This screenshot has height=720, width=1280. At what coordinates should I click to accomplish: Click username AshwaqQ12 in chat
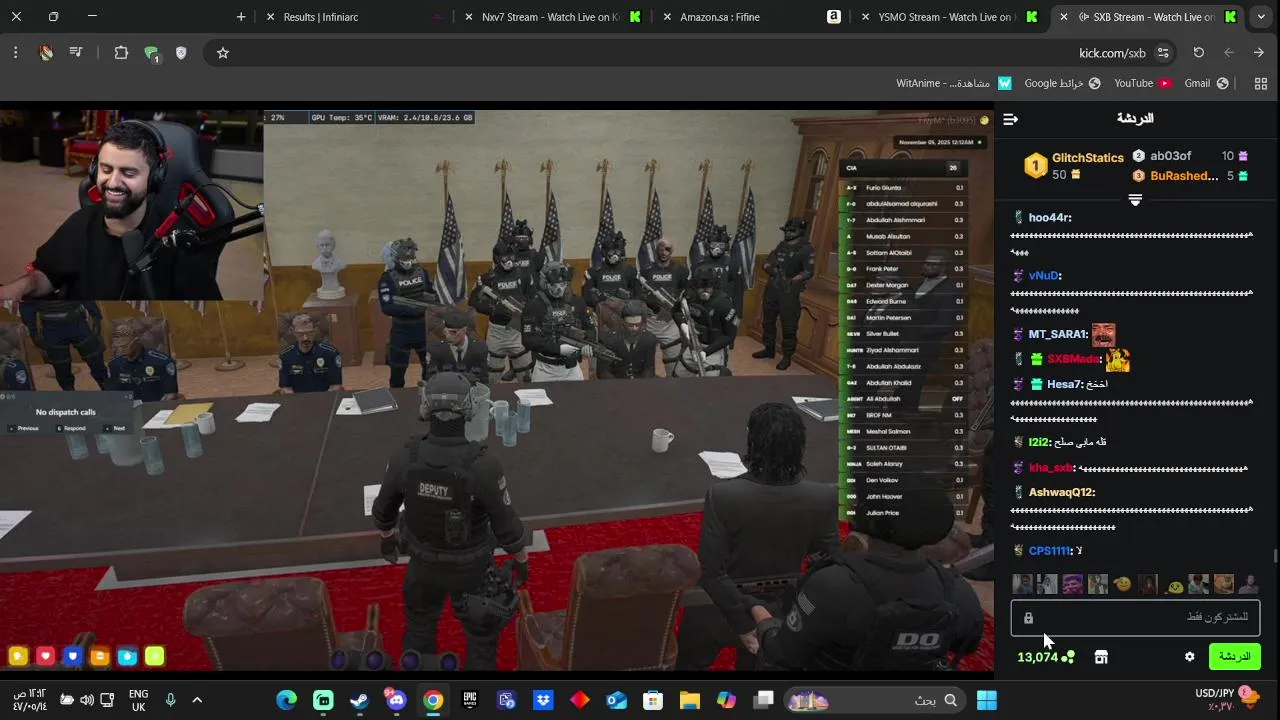tap(1061, 492)
